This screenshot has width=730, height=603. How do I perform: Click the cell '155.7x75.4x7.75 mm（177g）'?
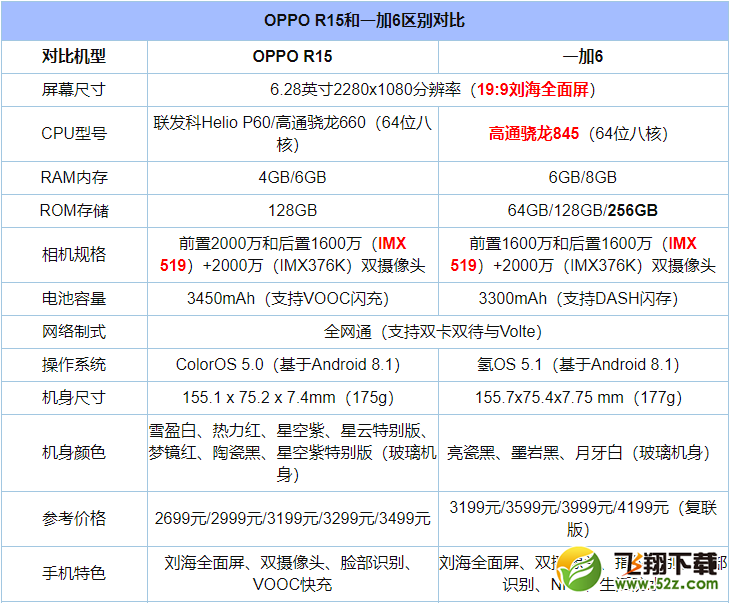pyautogui.click(x=583, y=398)
